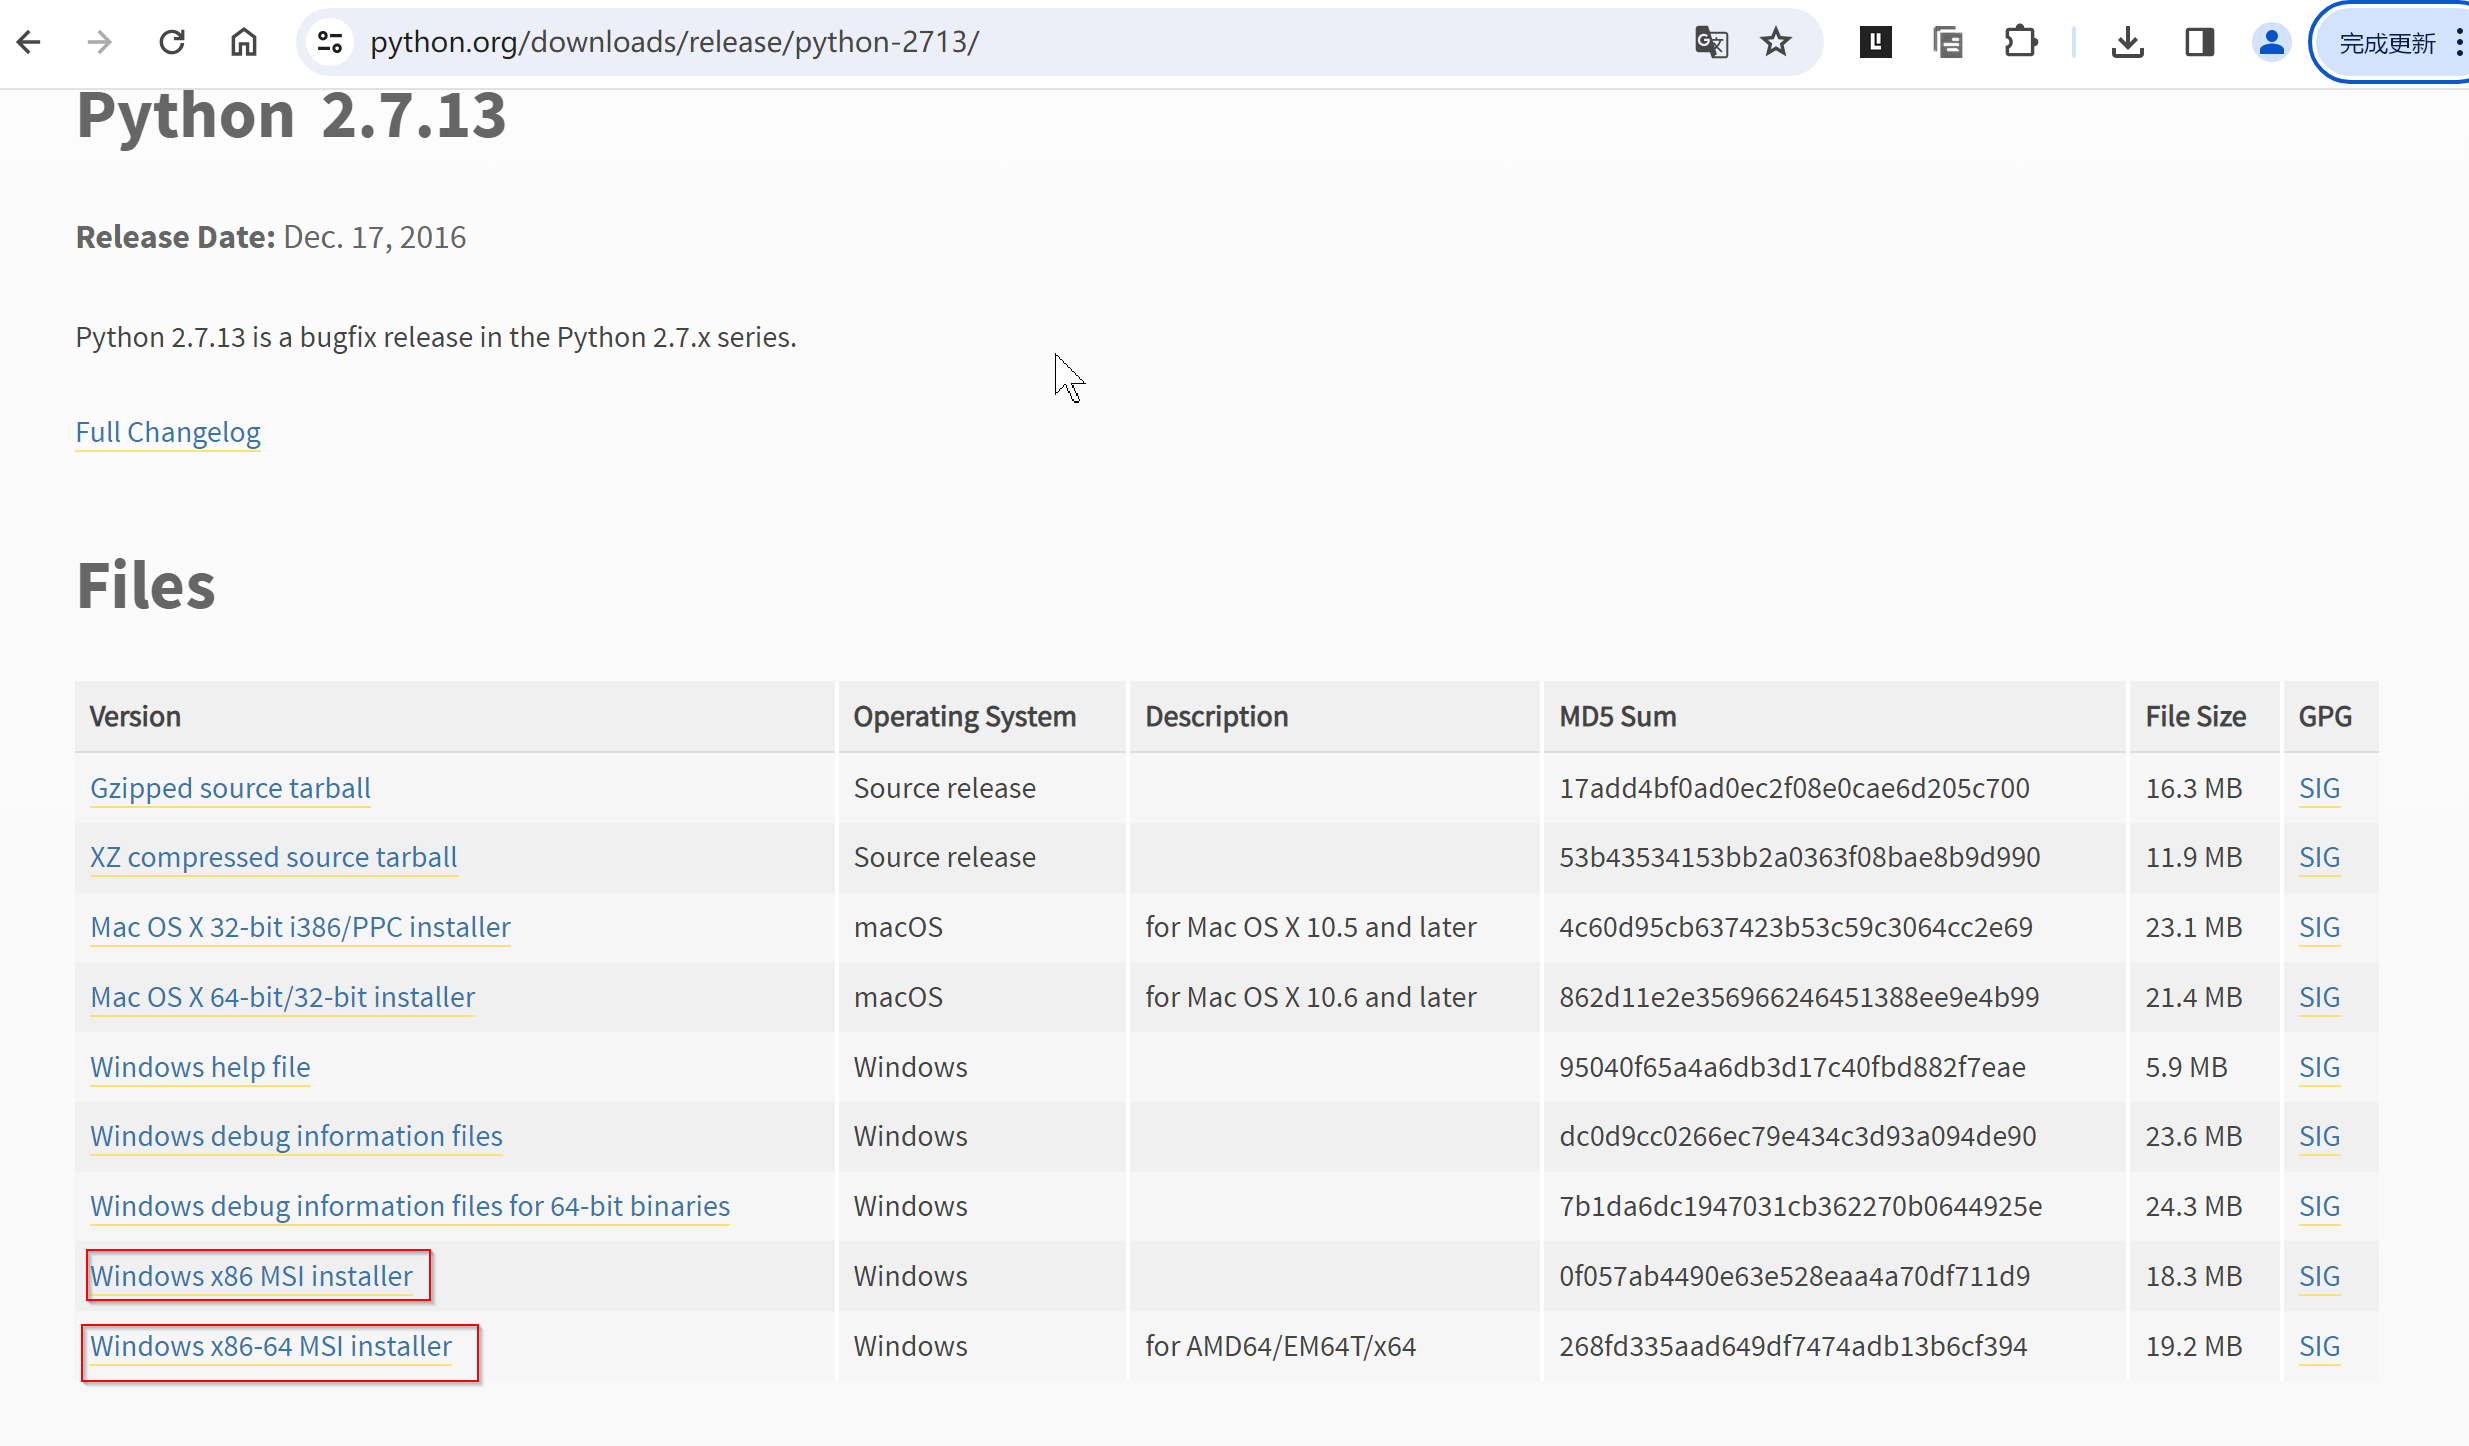This screenshot has width=2469, height=1446.
Task: Download XZ compressed source tarball
Action: 273,857
